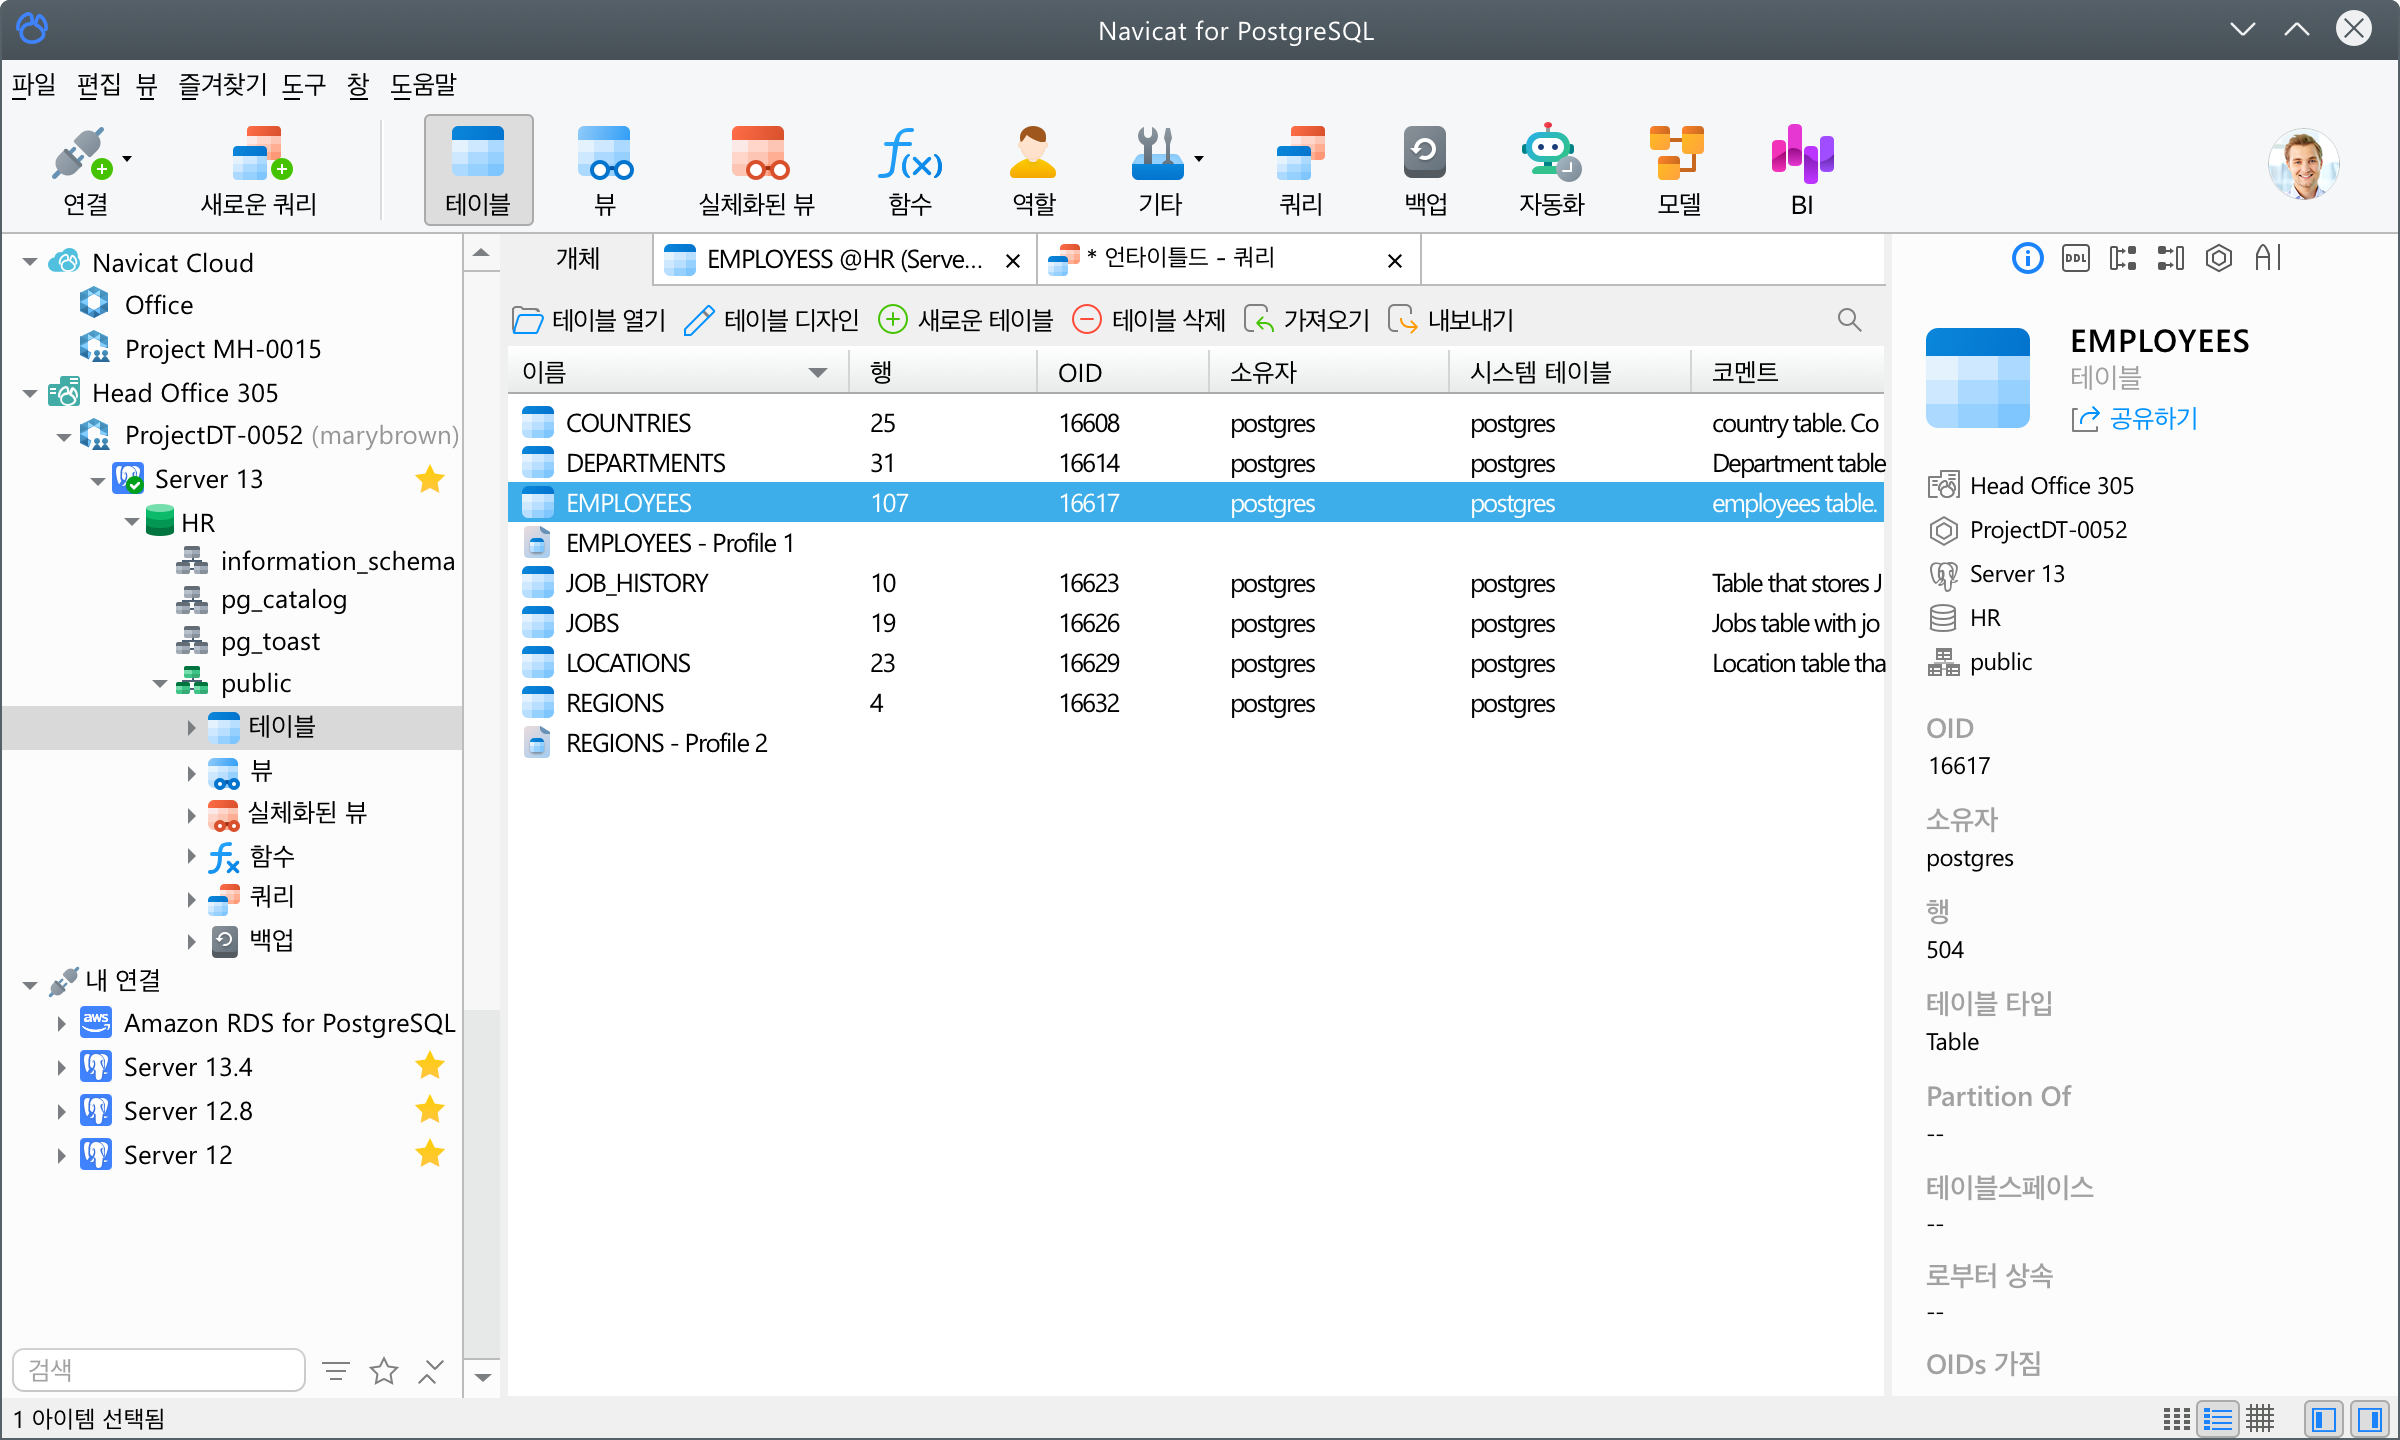Click the Name column sort arrow

click(x=817, y=373)
